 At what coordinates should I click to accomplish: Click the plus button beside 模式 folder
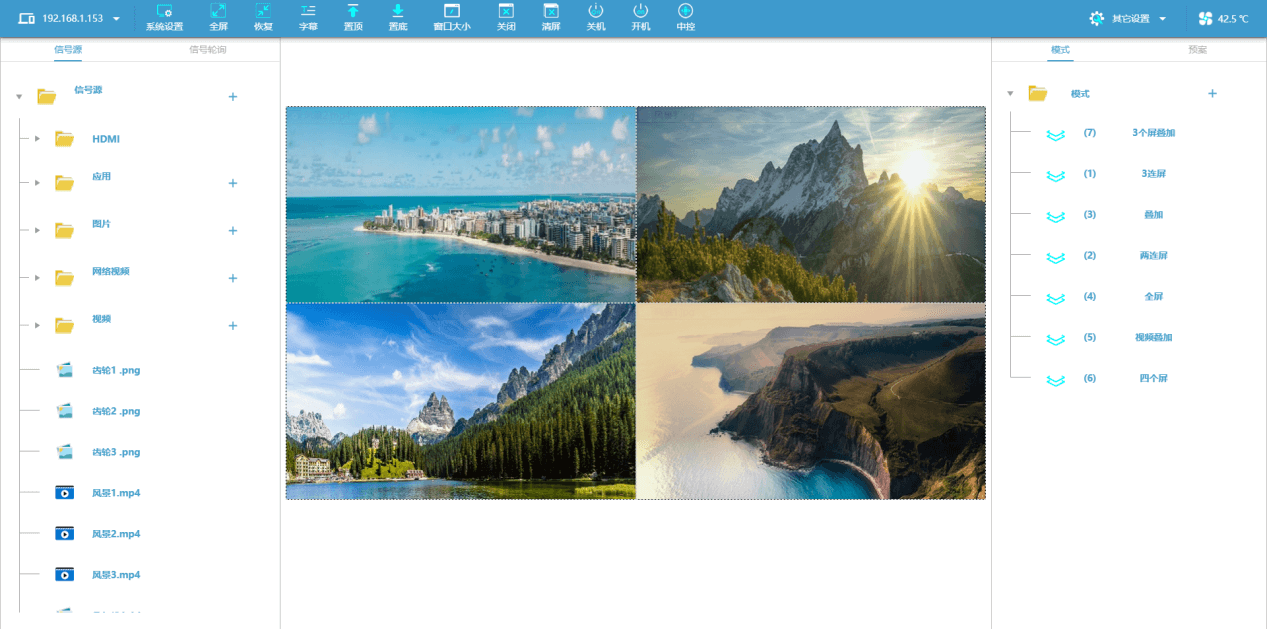pyautogui.click(x=1212, y=94)
